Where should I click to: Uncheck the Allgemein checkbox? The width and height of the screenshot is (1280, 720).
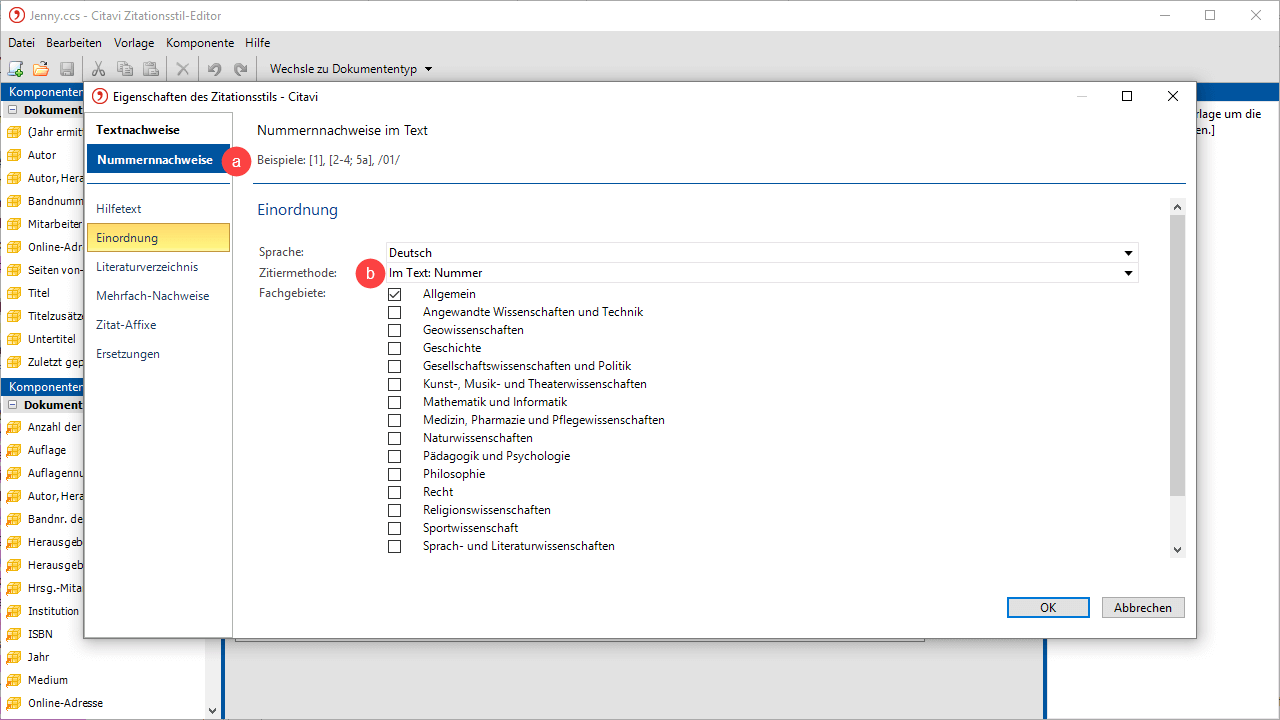click(395, 294)
